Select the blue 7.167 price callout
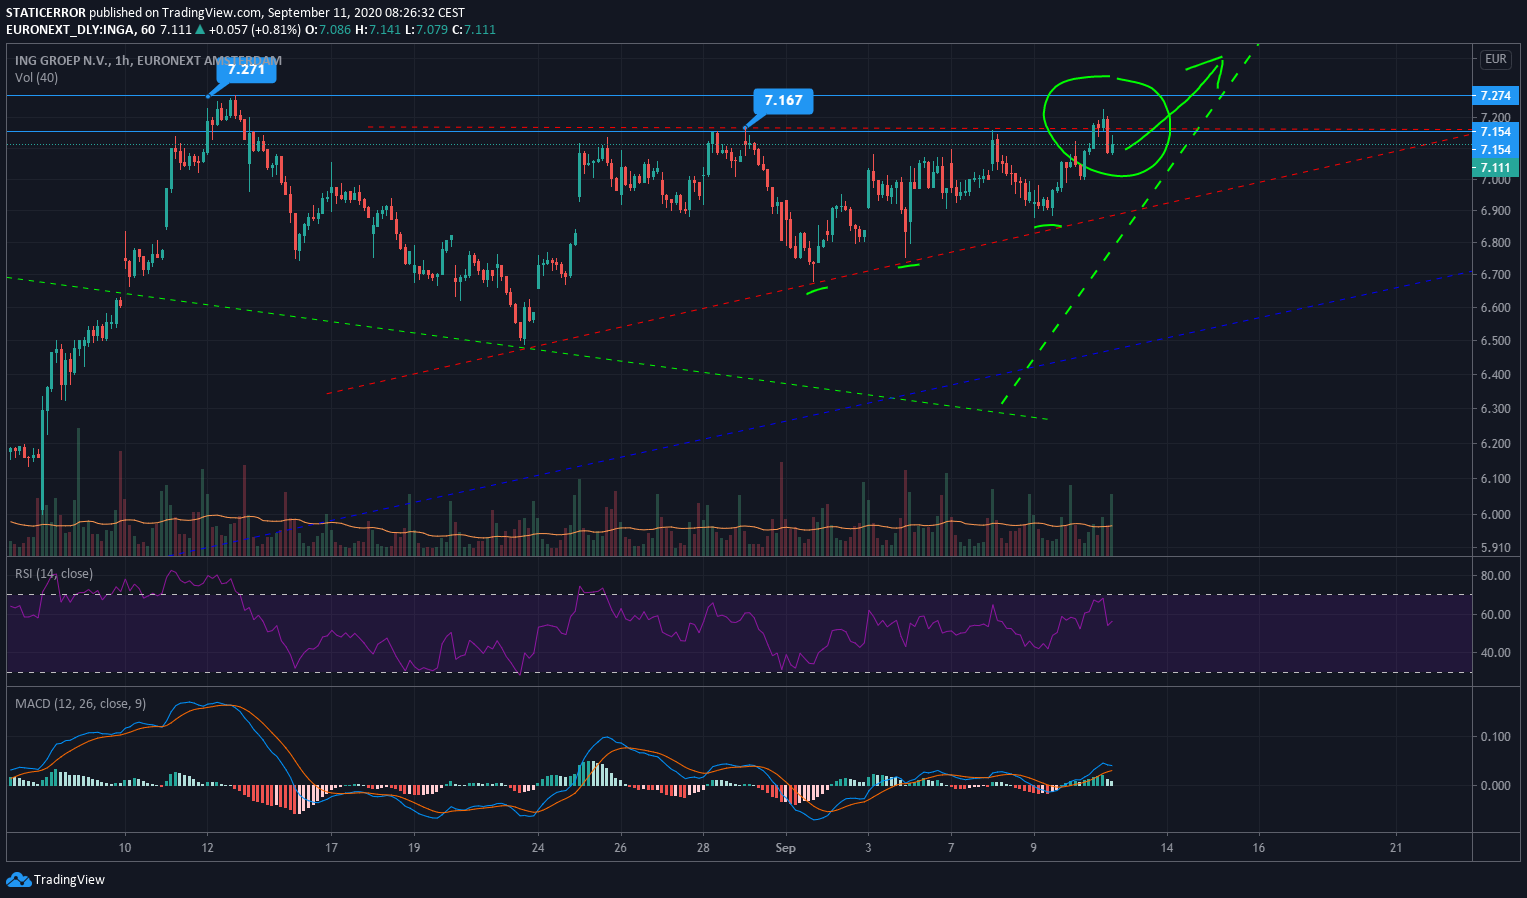The image size is (1527, 898). pos(783,100)
